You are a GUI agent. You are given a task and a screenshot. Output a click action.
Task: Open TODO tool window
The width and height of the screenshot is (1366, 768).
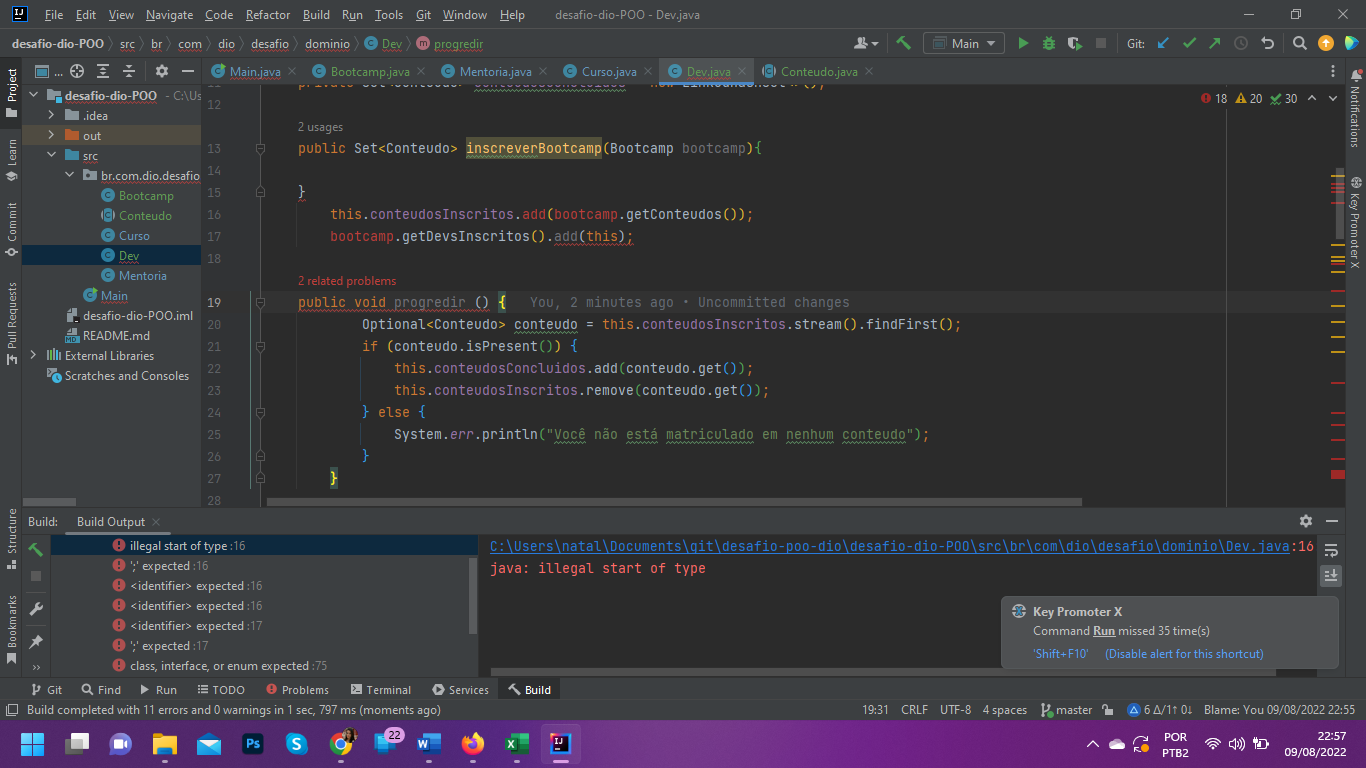tap(220, 690)
